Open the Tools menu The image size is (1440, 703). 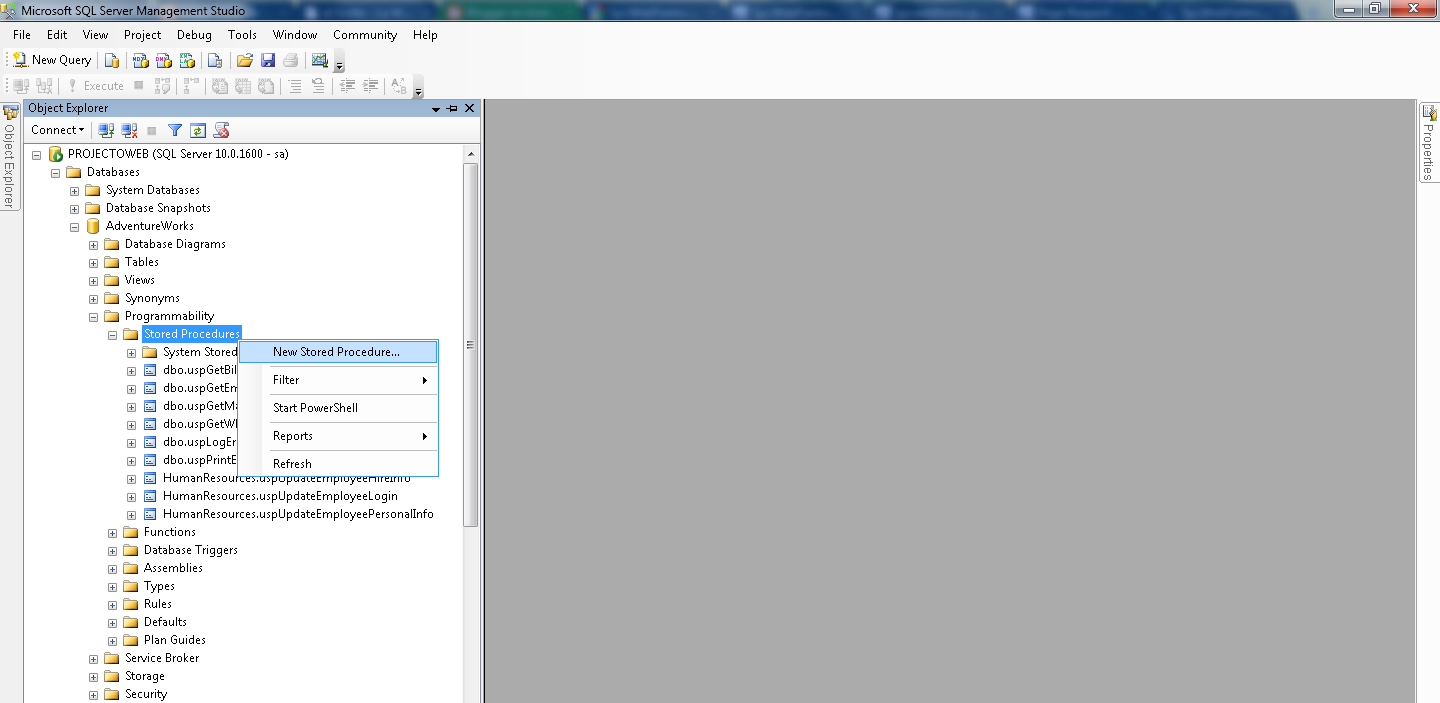[242, 35]
